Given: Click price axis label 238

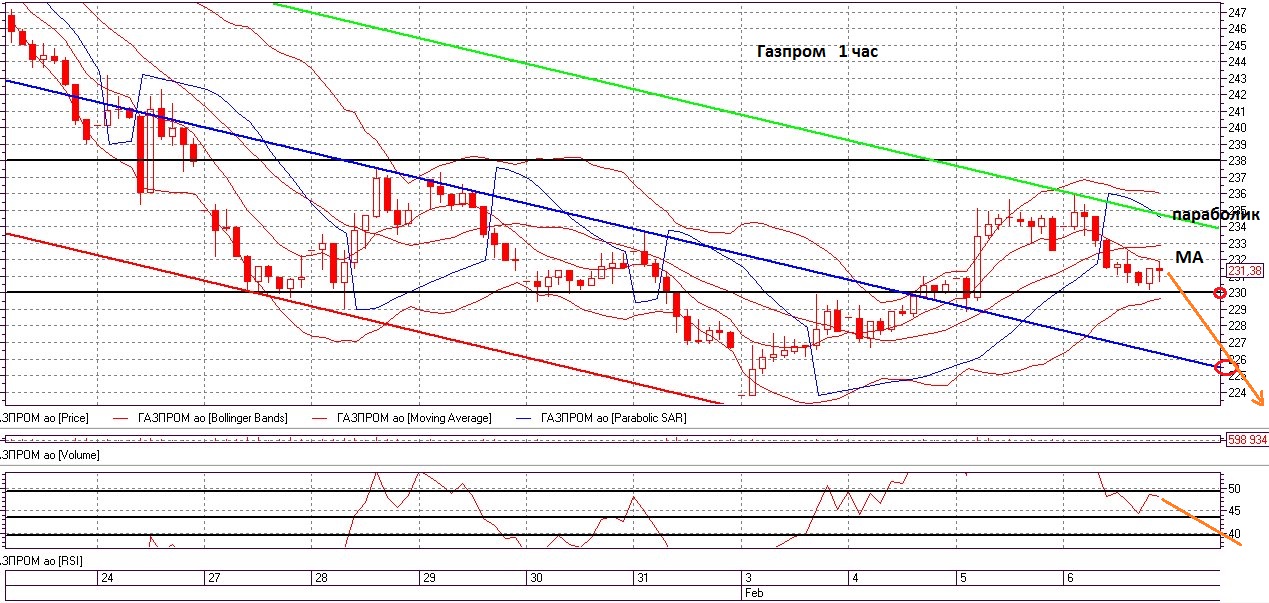Looking at the screenshot, I should click(1237, 160).
